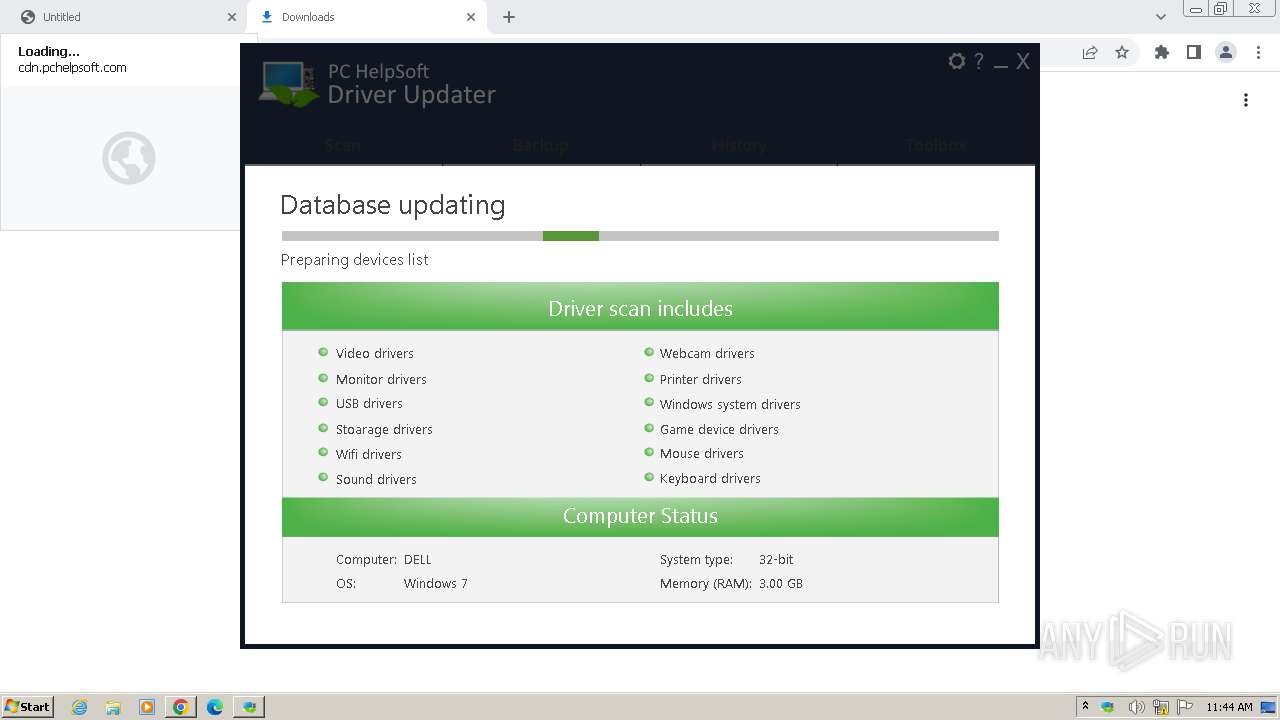Click green bullet beside Video drivers

tap(323, 352)
